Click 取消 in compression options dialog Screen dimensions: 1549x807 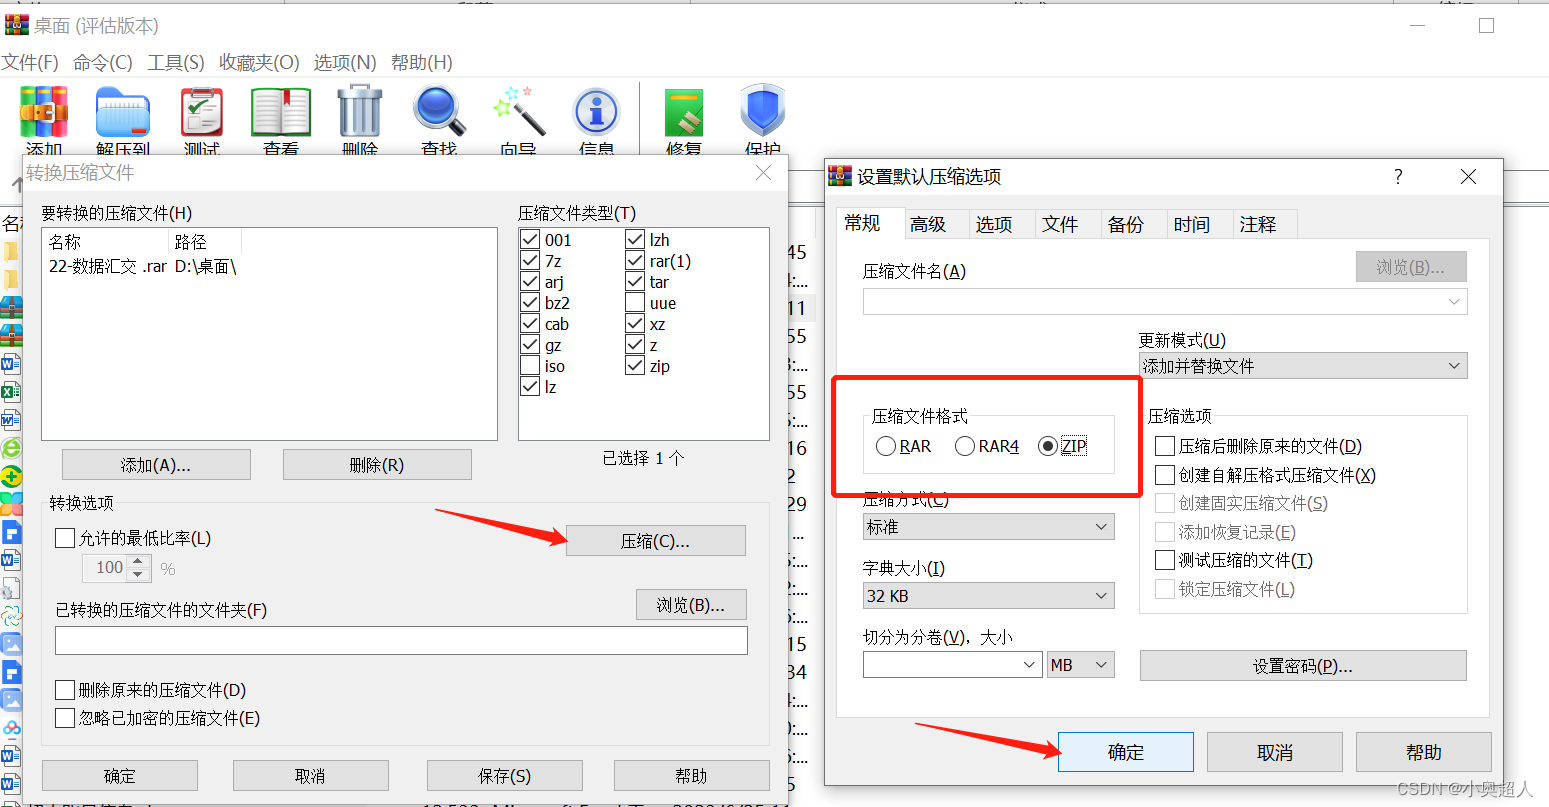pos(1275,752)
